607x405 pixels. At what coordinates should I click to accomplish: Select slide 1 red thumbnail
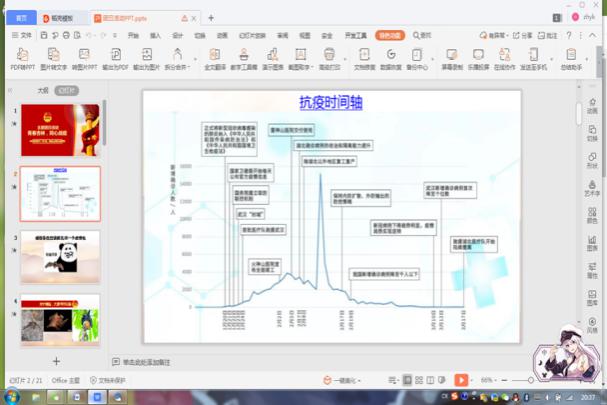[x=60, y=130]
